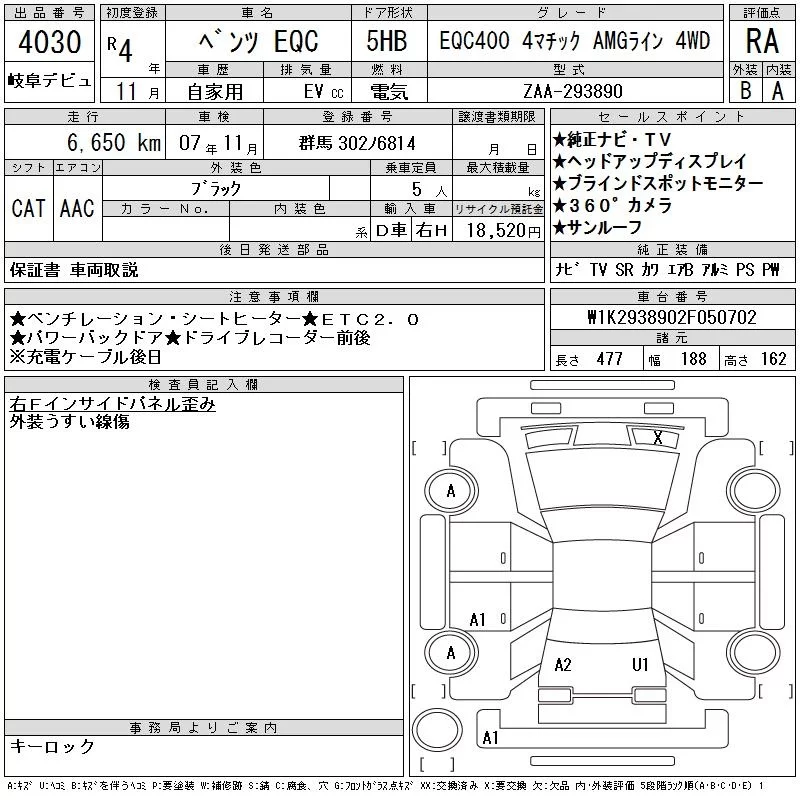The height and width of the screenshot is (800, 800).
Task: Click the later-shipped parts 保証書 車両取説
Action: pos(74,270)
